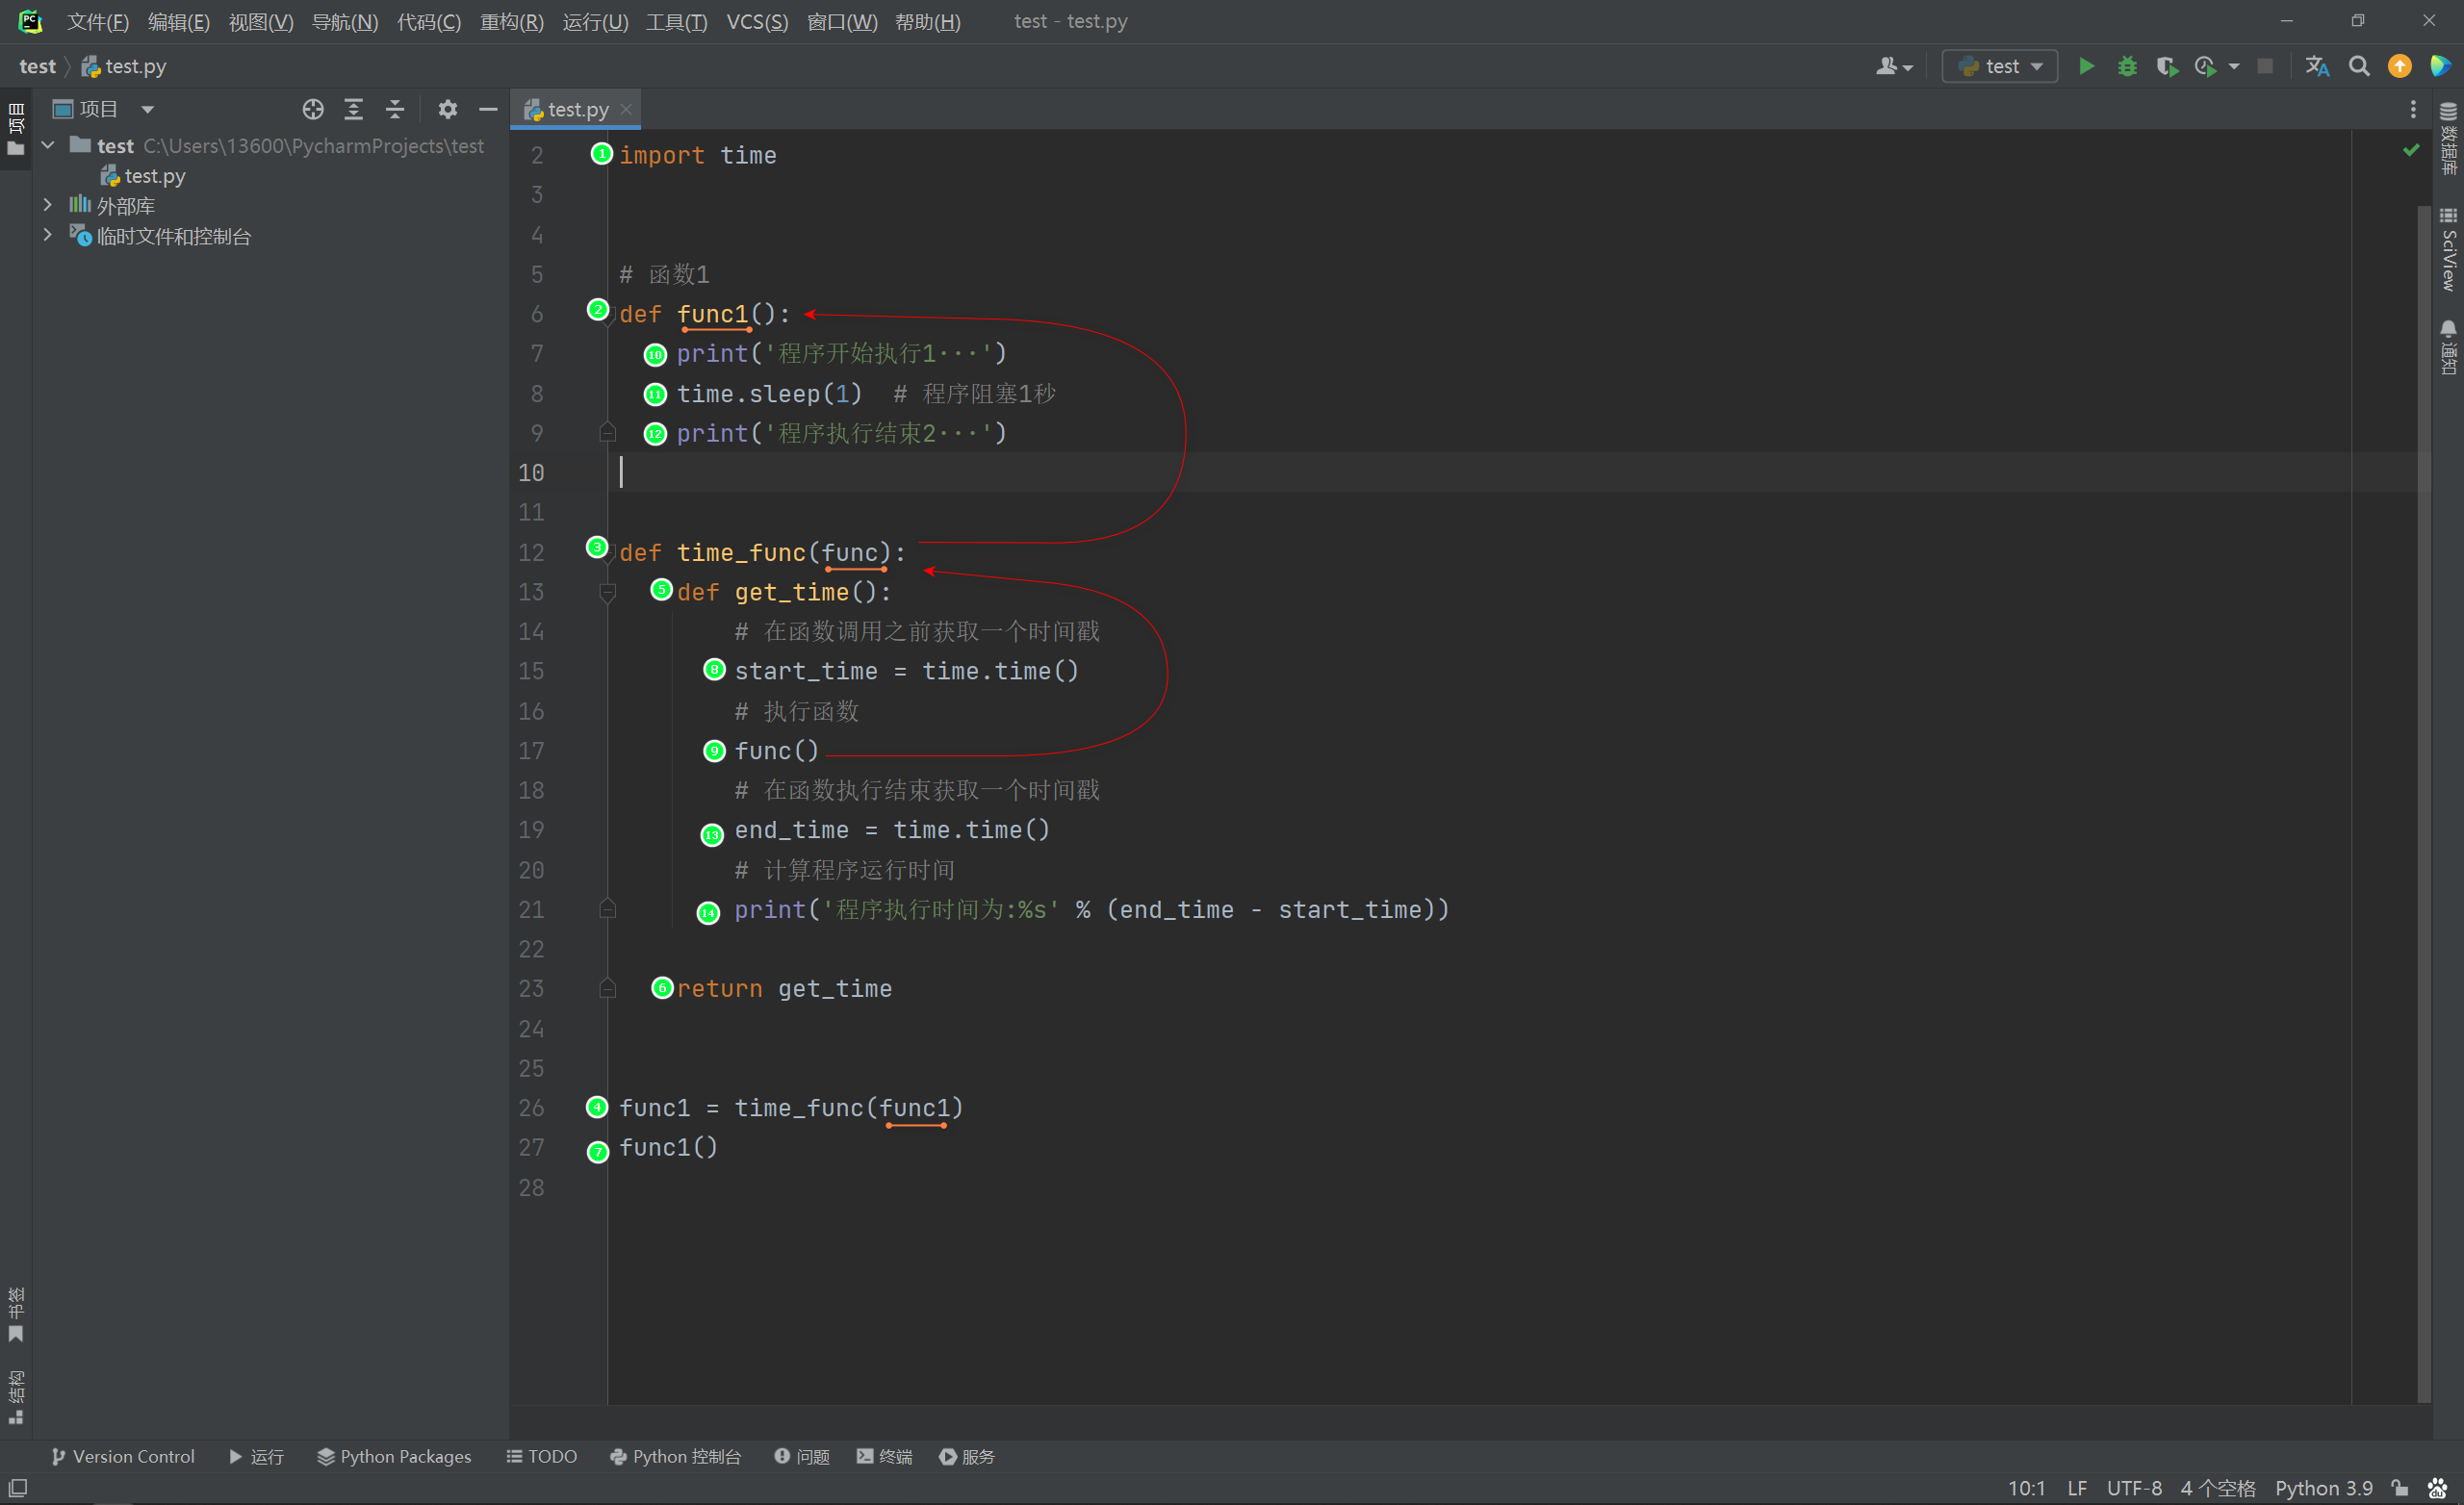Run the test configuration with green play button

(2086, 66)
